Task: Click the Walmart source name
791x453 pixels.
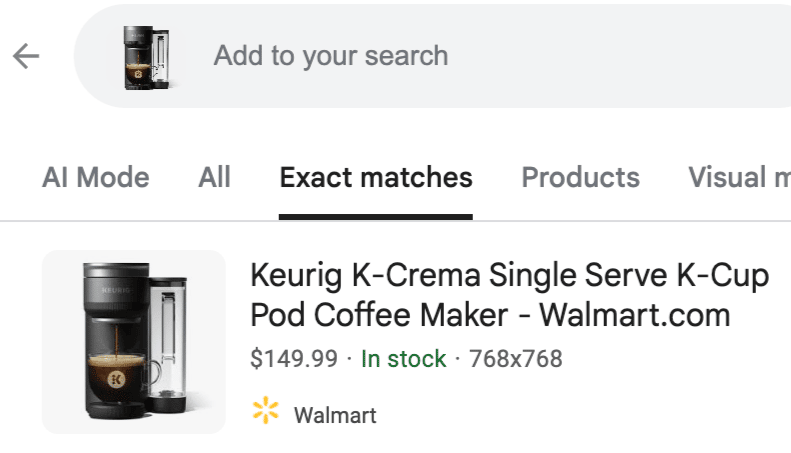Action: point(335,414)
